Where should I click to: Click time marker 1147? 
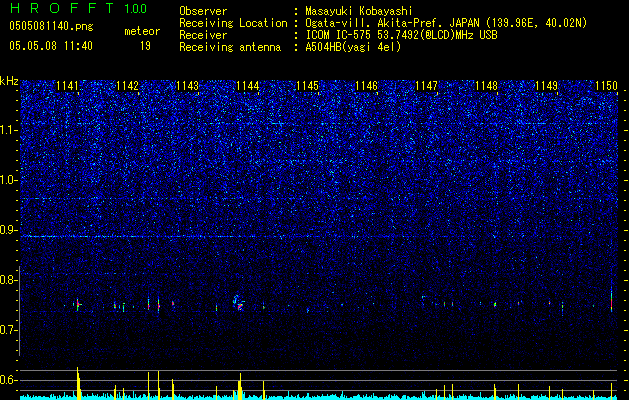pos(426,86)
